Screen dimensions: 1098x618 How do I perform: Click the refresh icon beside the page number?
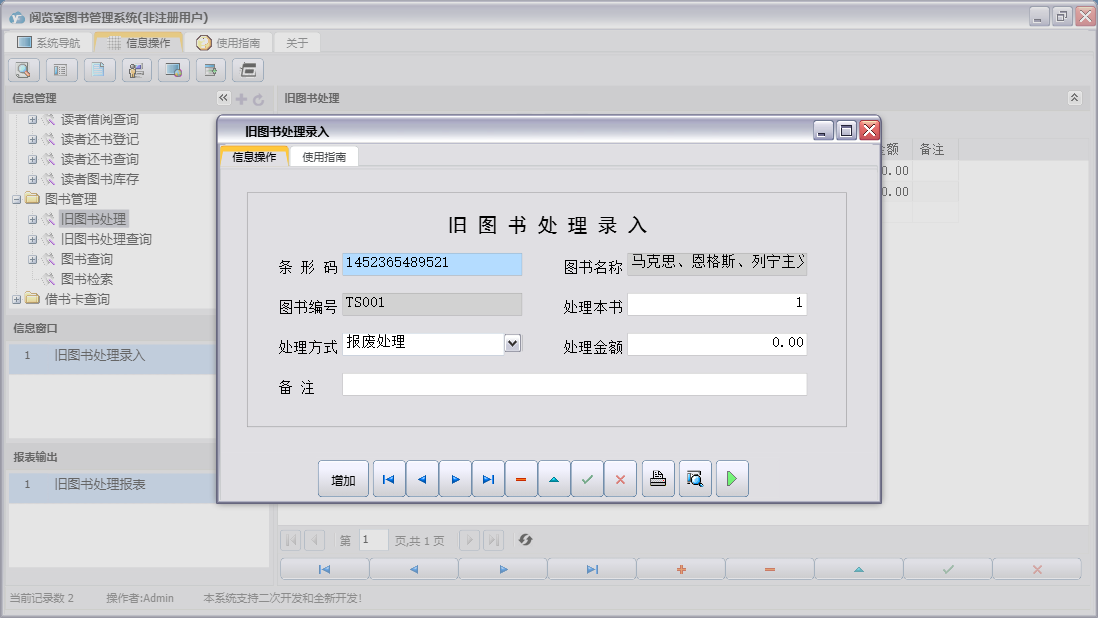click(x=525, y=540)
